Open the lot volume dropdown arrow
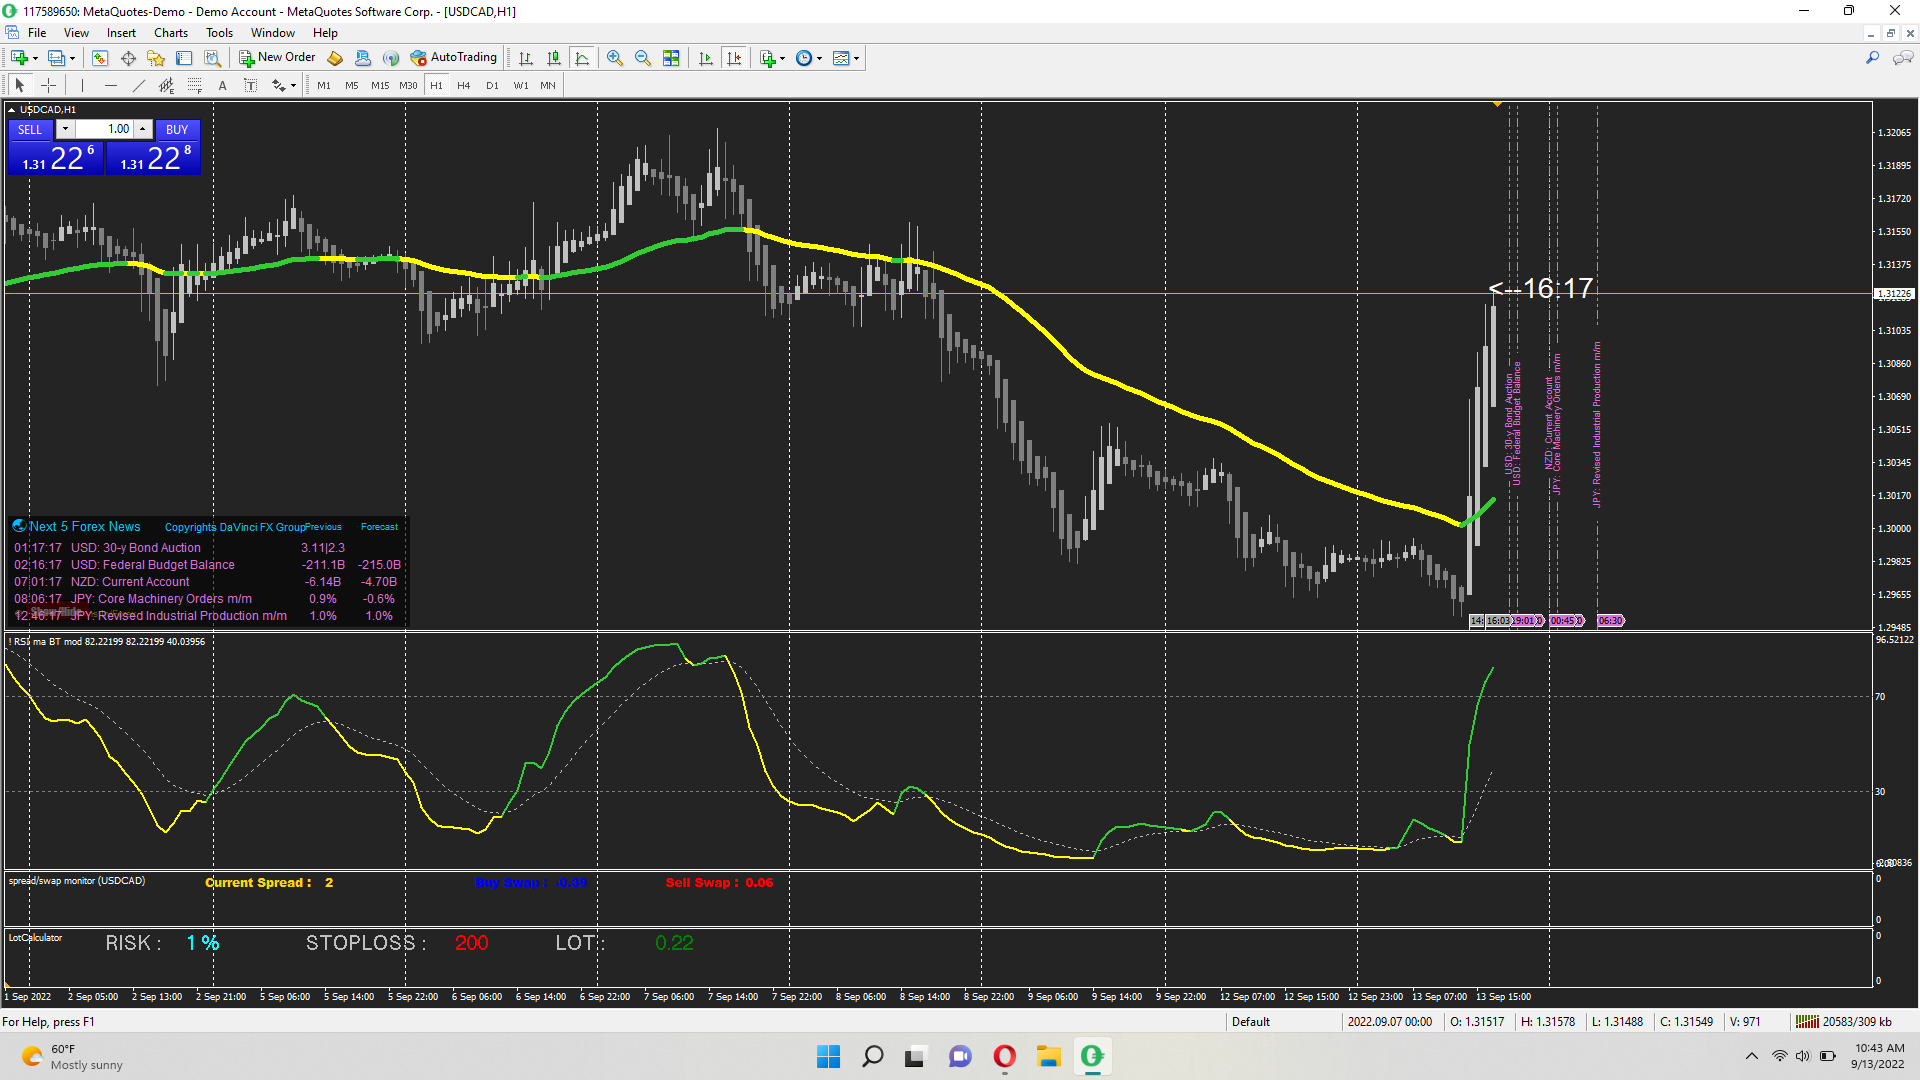 [x=65, y=129]
